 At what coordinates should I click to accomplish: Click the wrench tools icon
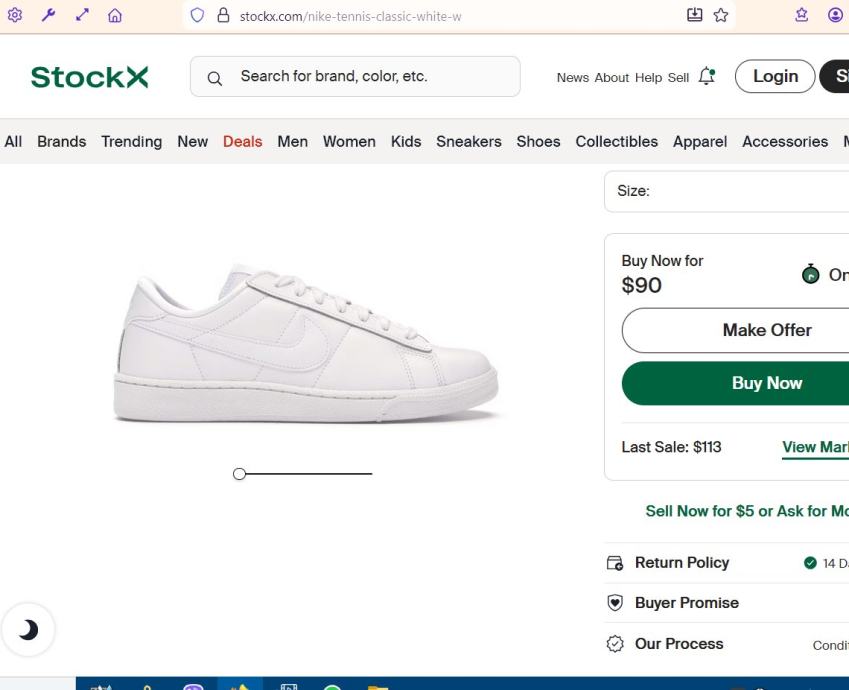[47, 15]
